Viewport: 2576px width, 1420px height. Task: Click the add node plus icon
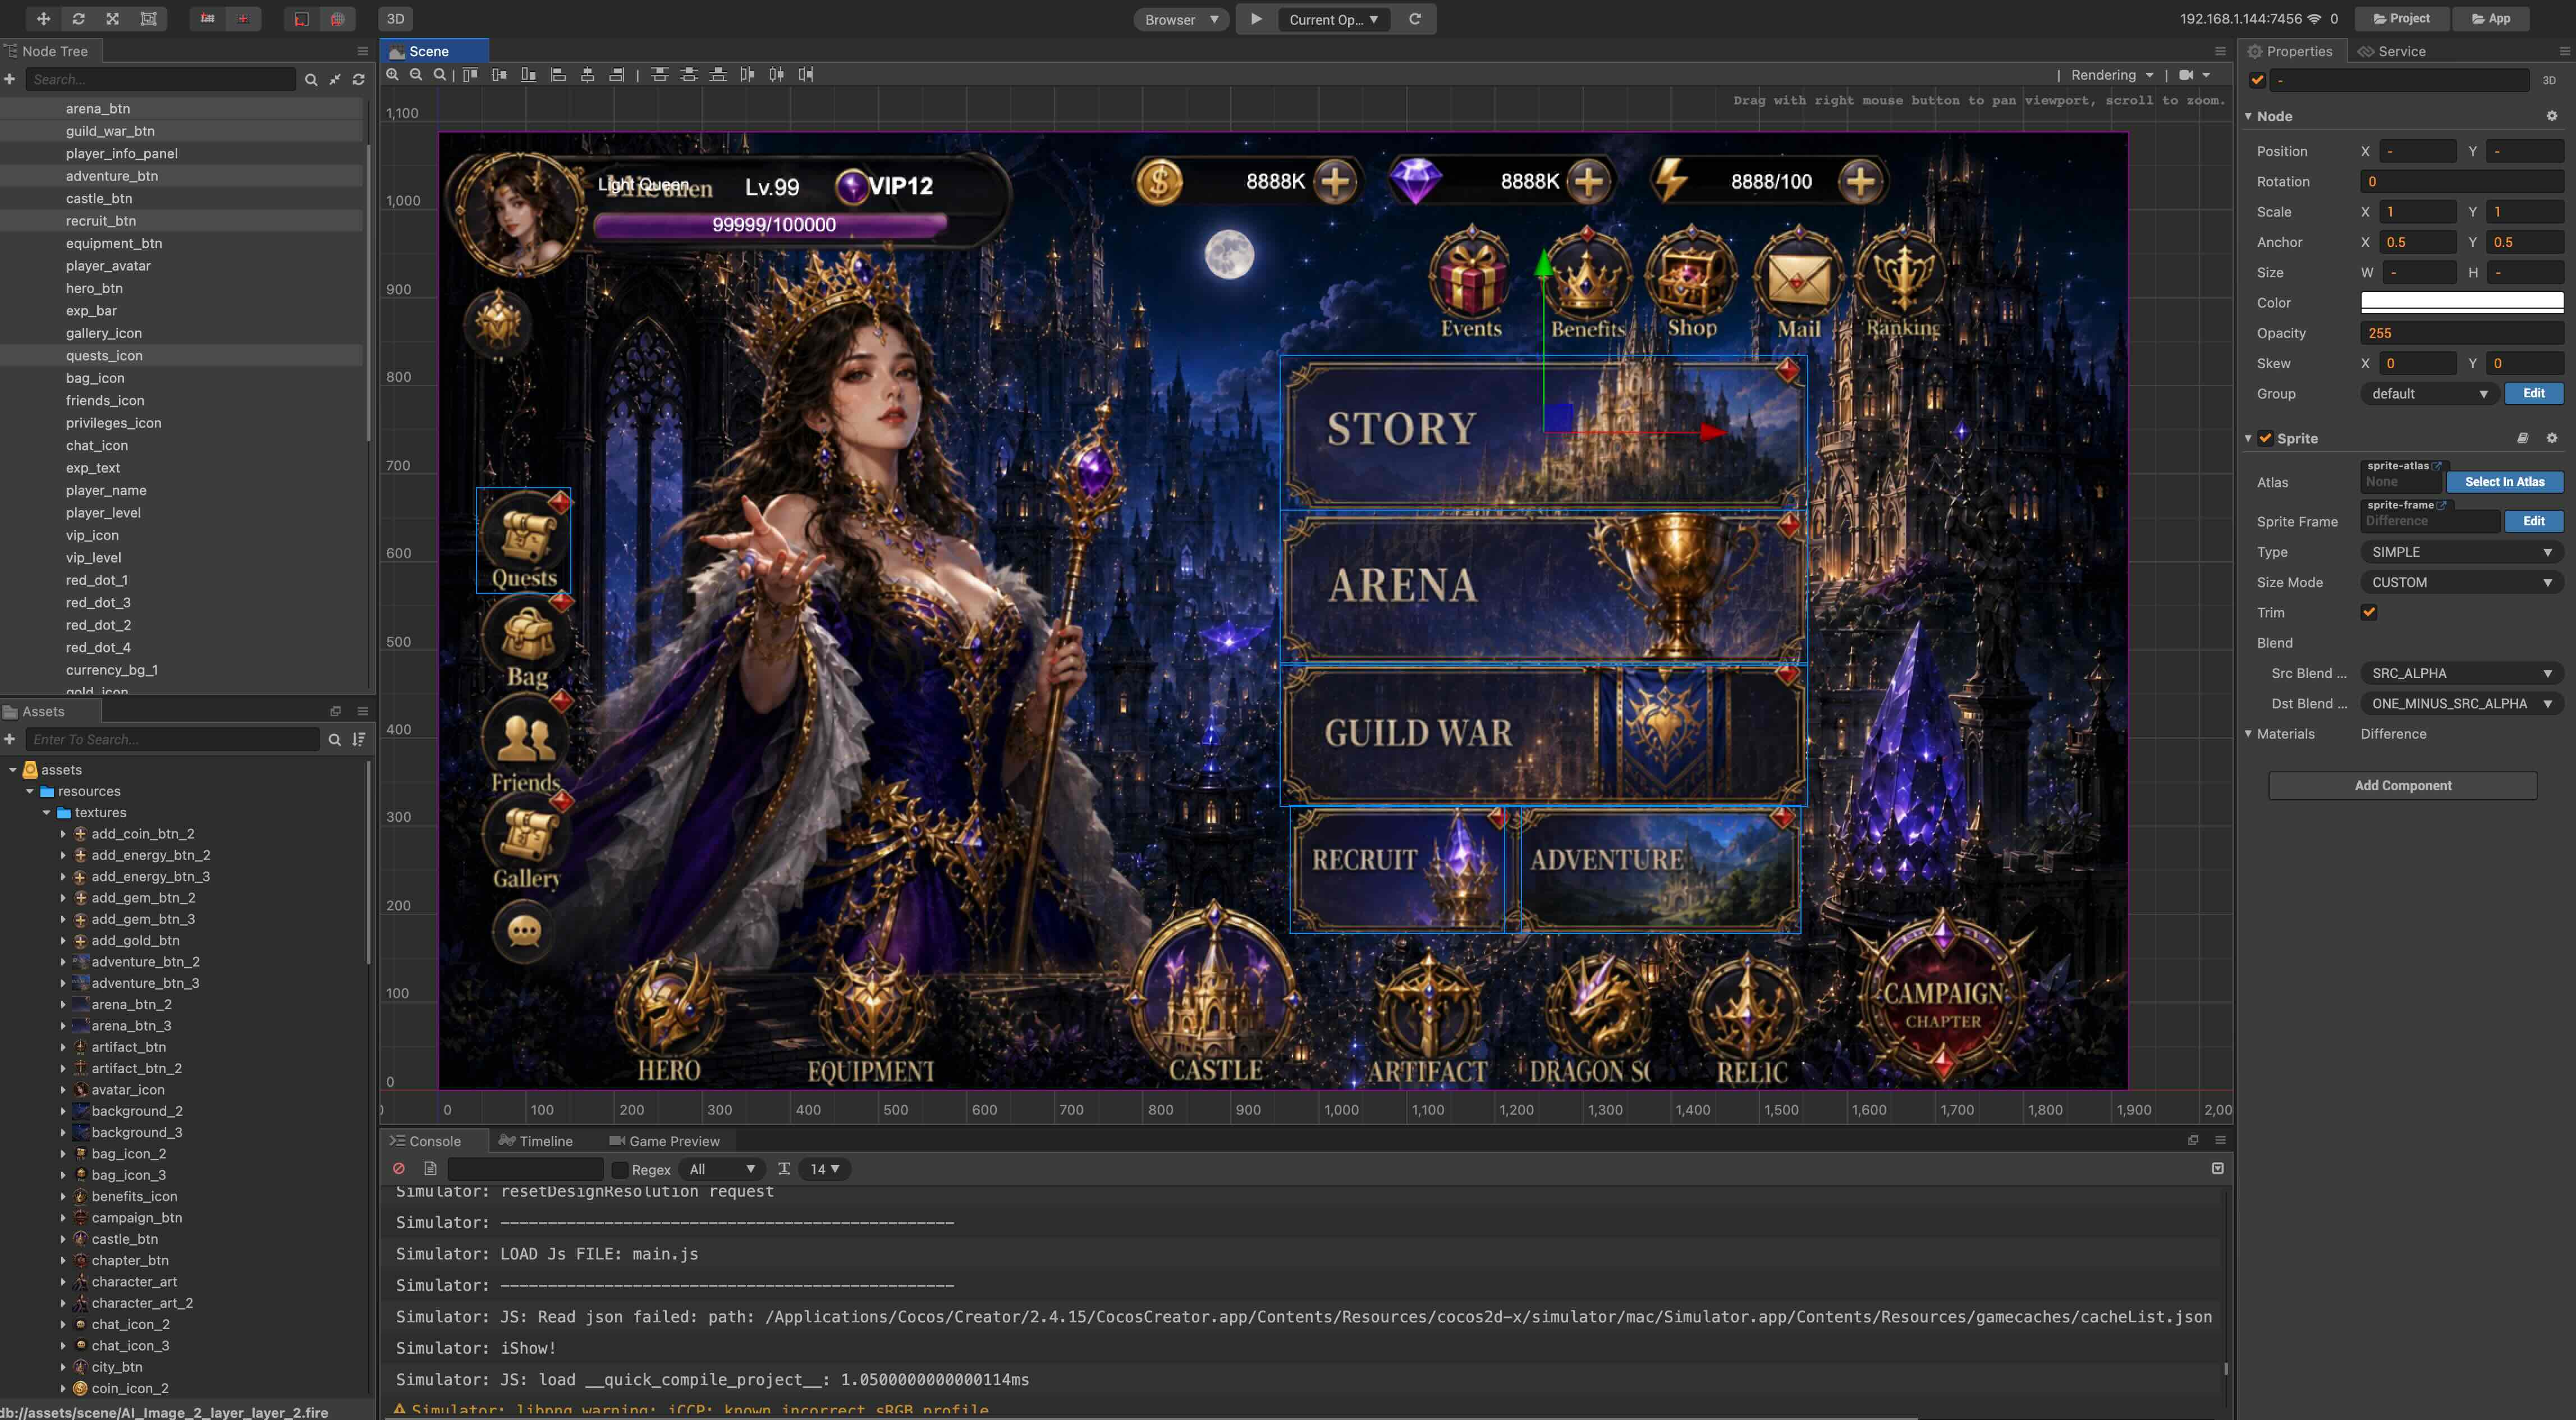click(x=10, y=79)
